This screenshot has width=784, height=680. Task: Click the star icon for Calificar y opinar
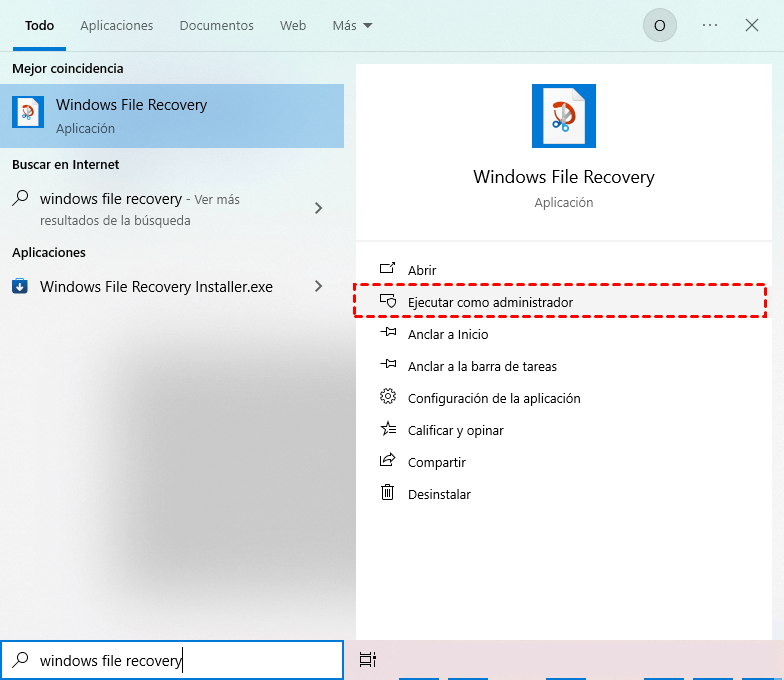[388, 429]
